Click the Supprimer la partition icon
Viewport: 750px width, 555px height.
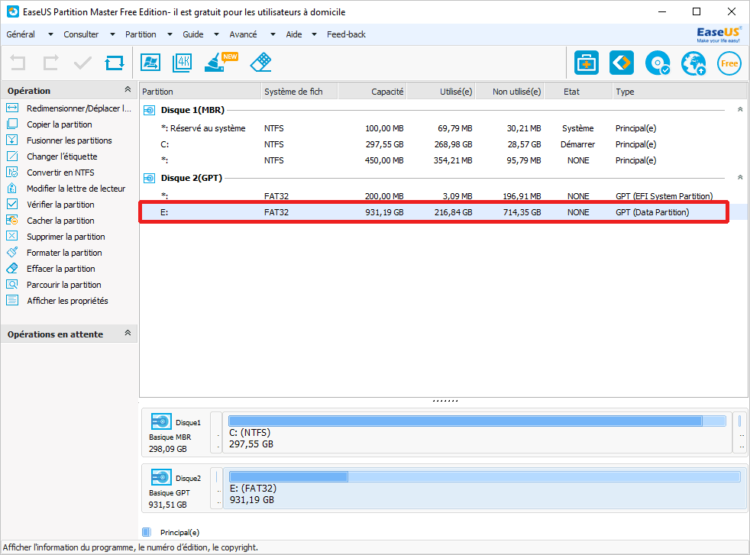click(12, 236)
